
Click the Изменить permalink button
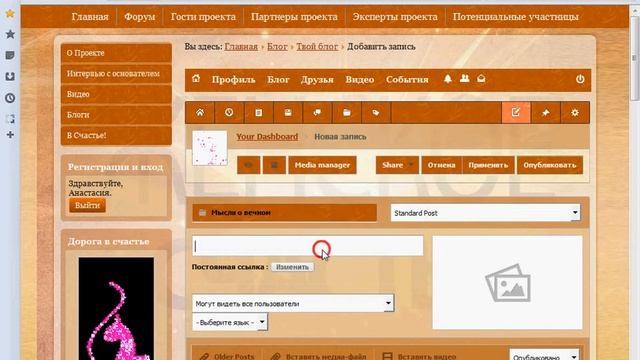(x=292, y=267)
